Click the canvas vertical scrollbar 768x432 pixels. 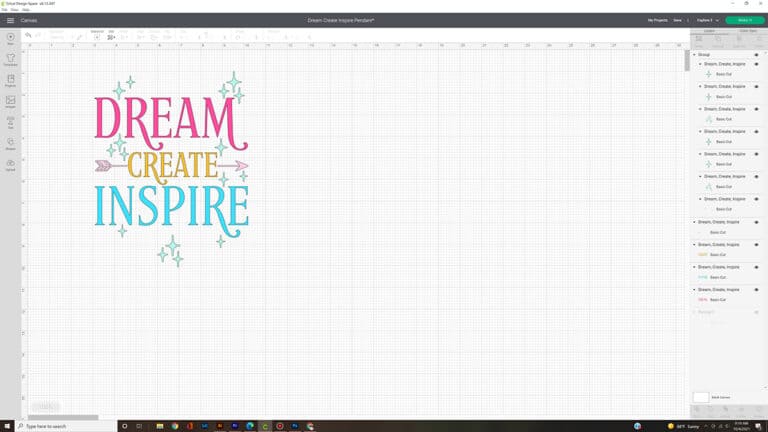coord(687,61)
